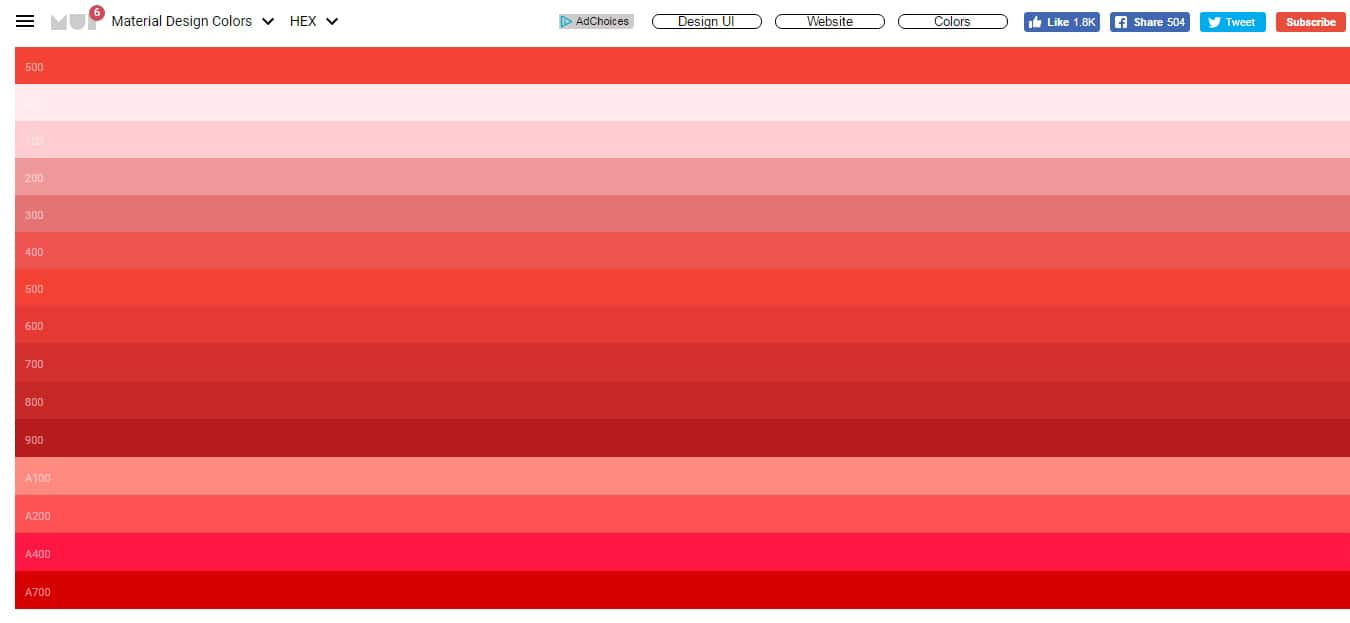
Task: Open the HEX color format dropdown
Action: tap(314, 21)
